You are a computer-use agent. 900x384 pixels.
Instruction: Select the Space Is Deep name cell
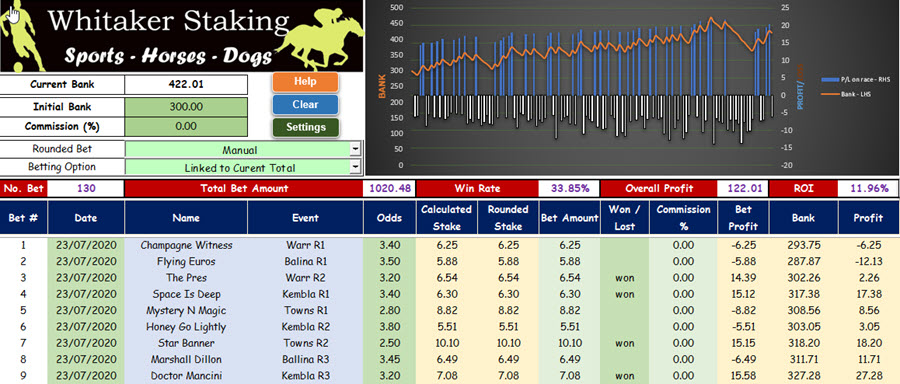186,294
